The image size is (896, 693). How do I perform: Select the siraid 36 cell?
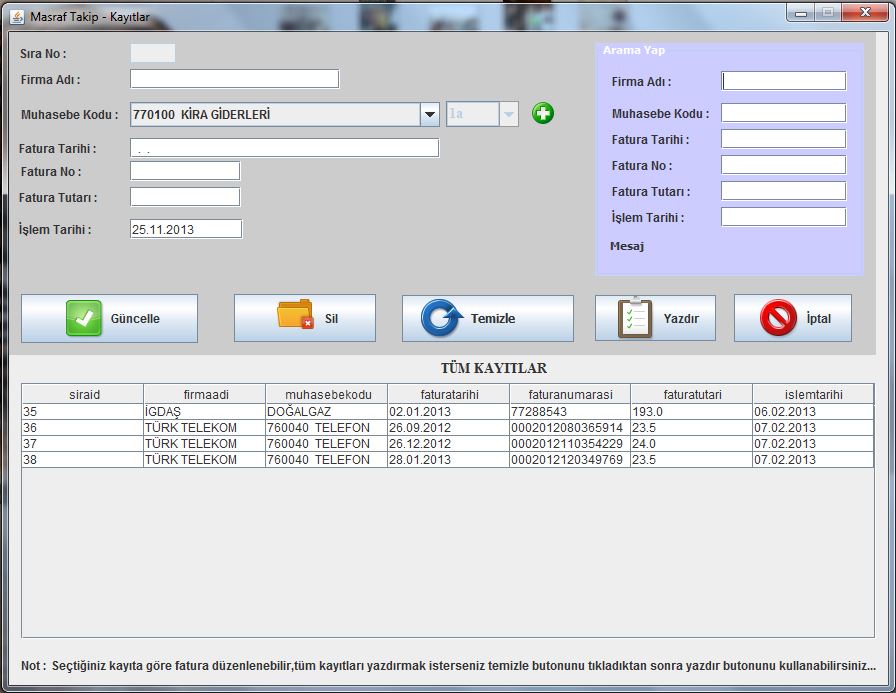(83, 427)
